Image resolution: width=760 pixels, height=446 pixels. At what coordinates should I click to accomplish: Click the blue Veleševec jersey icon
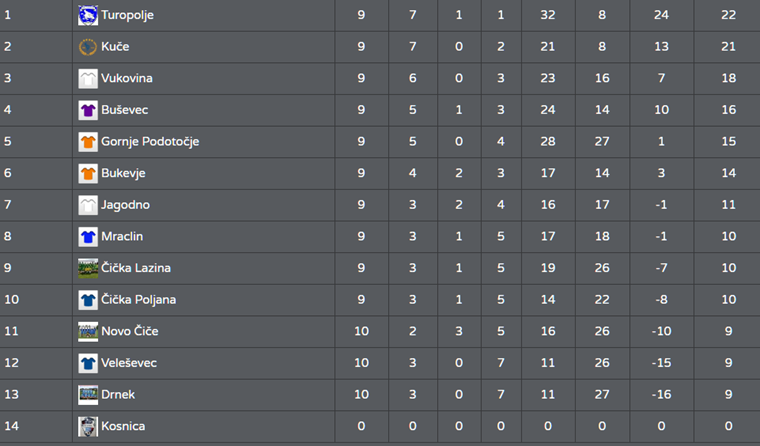88,363
